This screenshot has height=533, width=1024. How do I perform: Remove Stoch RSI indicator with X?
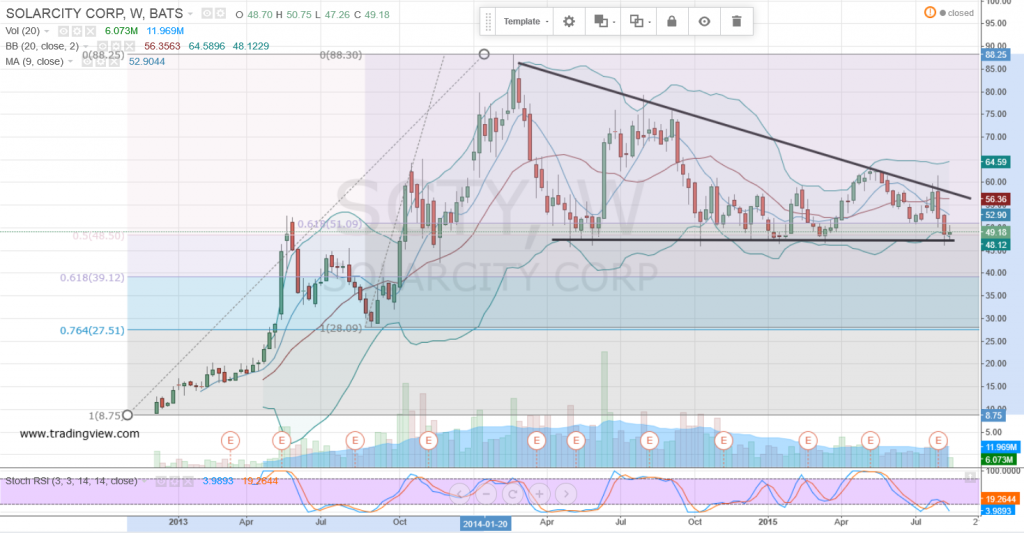[189, 481]
